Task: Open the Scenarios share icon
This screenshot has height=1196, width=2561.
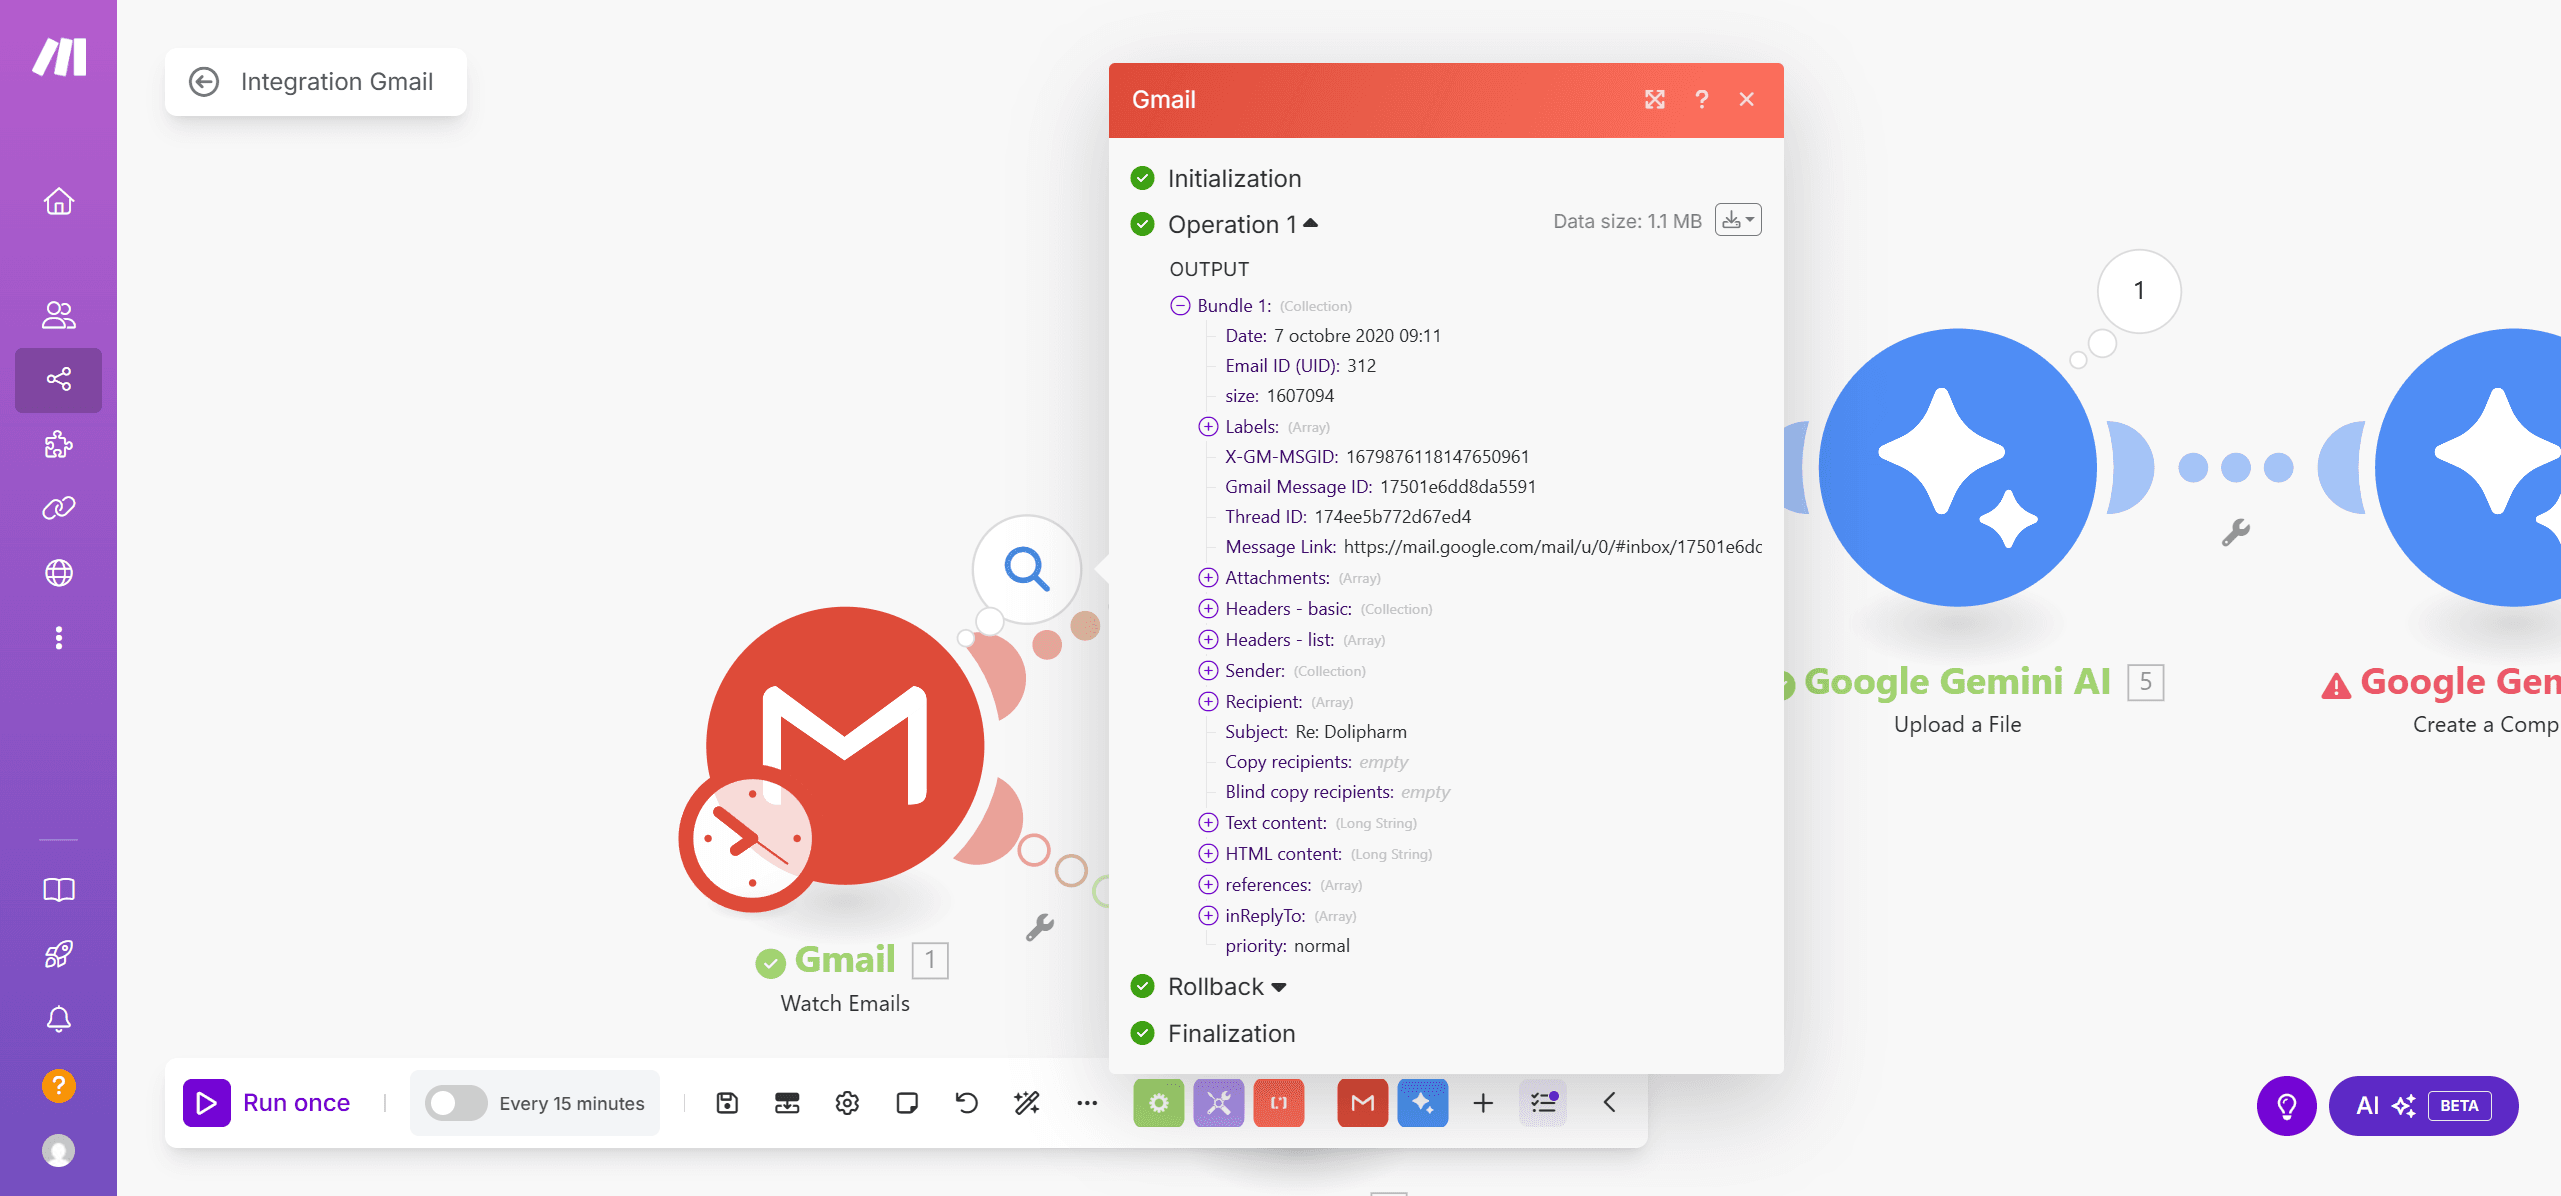Action: click(59, 380)
